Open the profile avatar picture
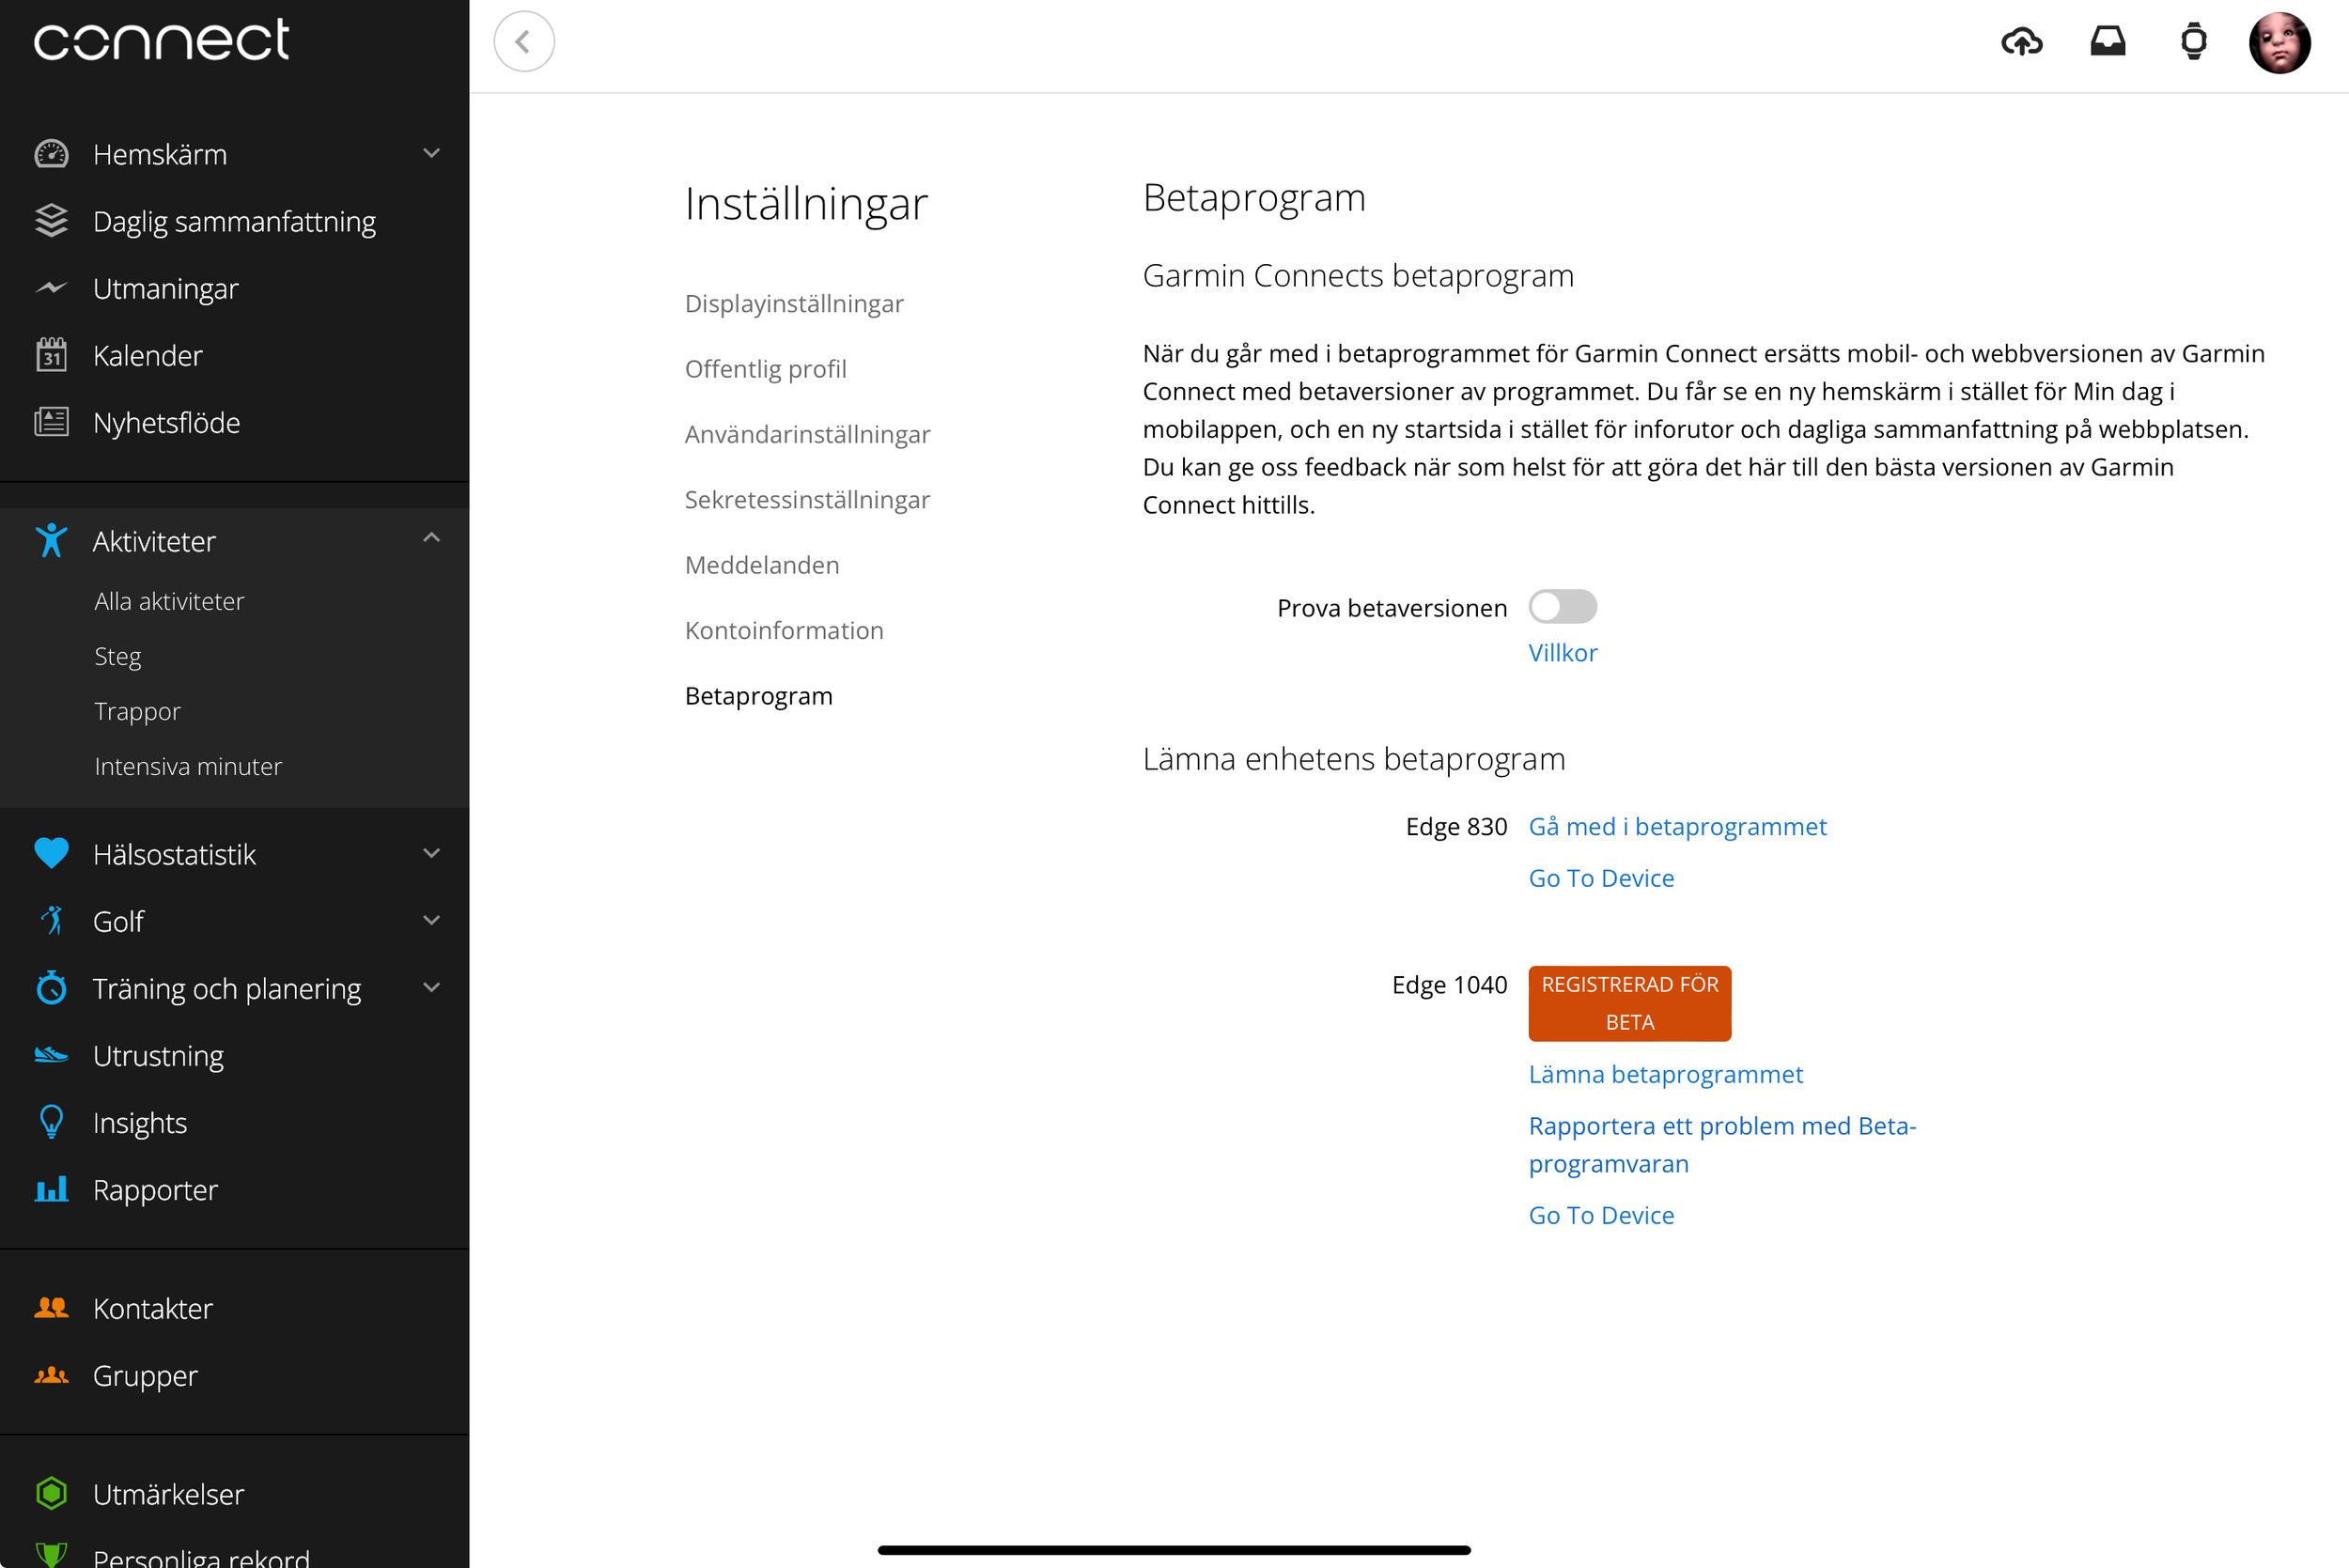 click(2279, 42)
